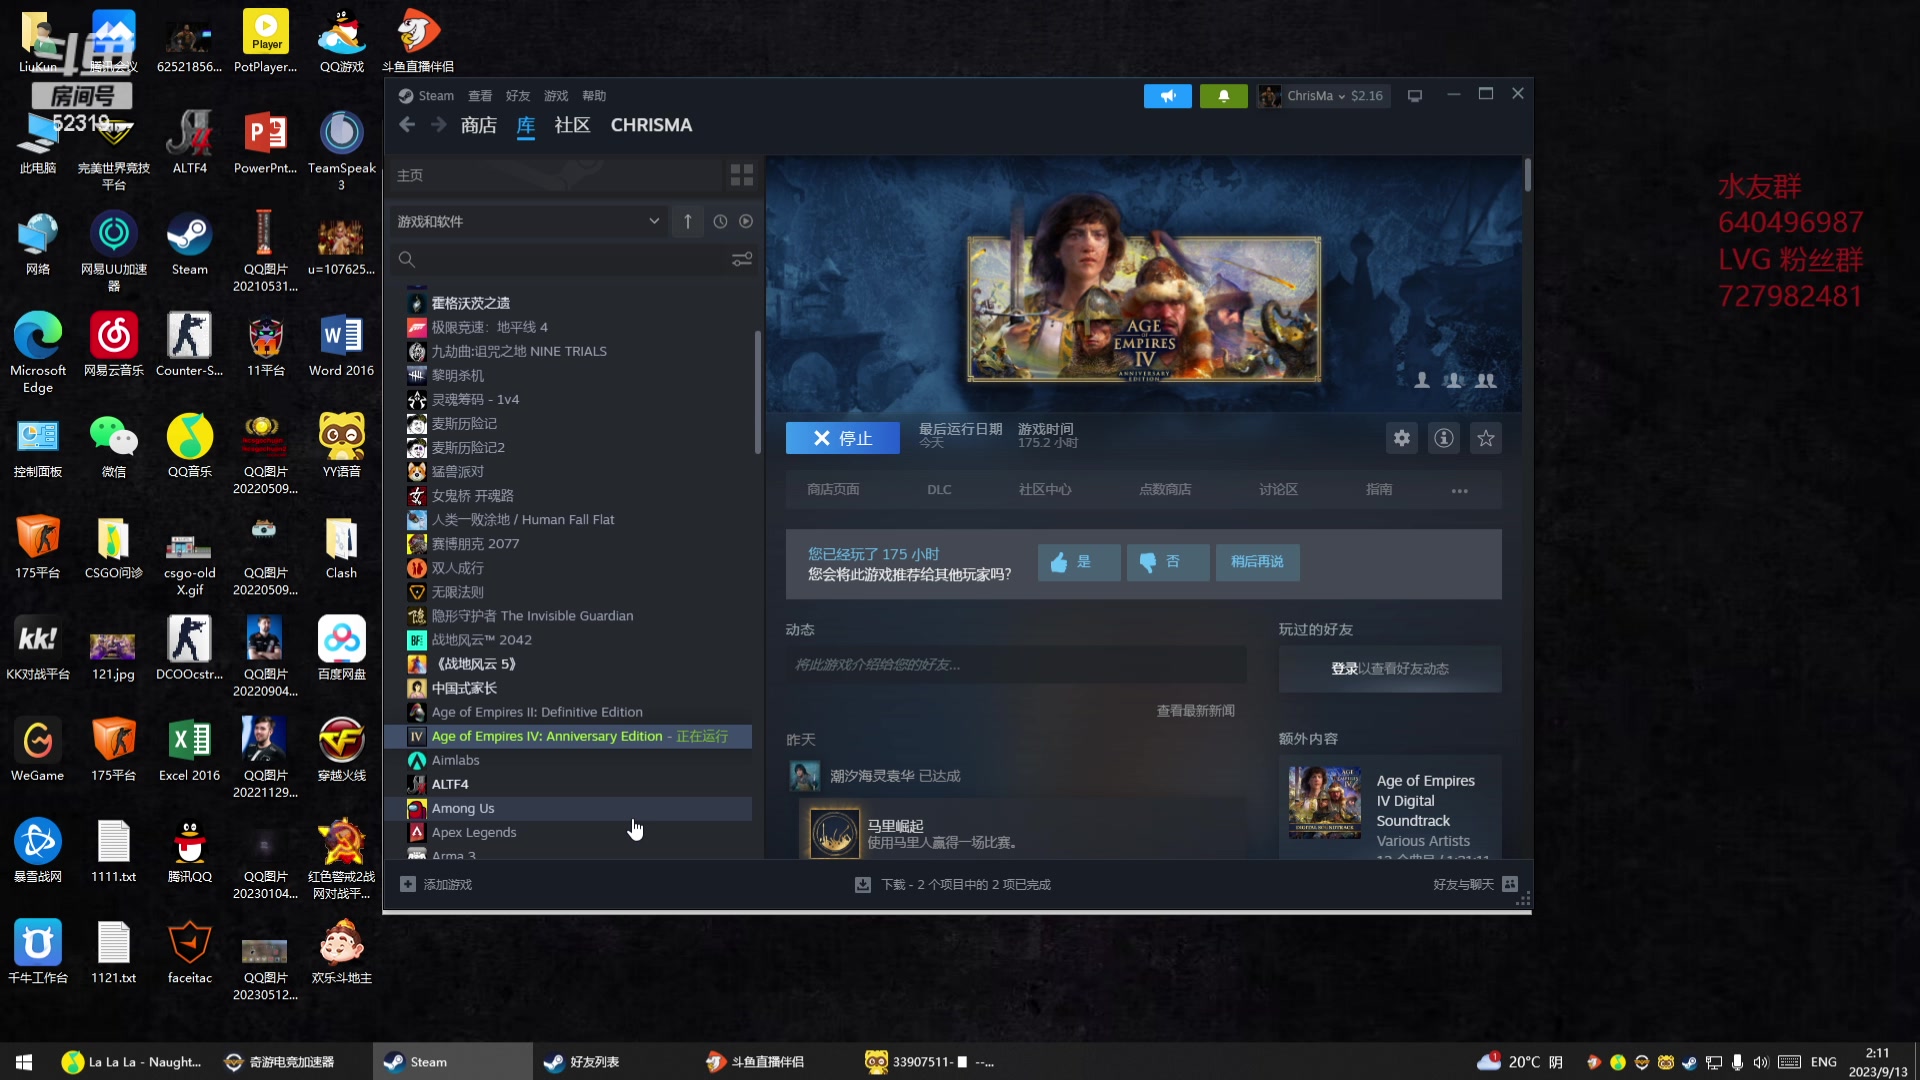Open 下载 downloads status in footer
This screenshot has height=1080, width=1920.
[x=953, y=885]
